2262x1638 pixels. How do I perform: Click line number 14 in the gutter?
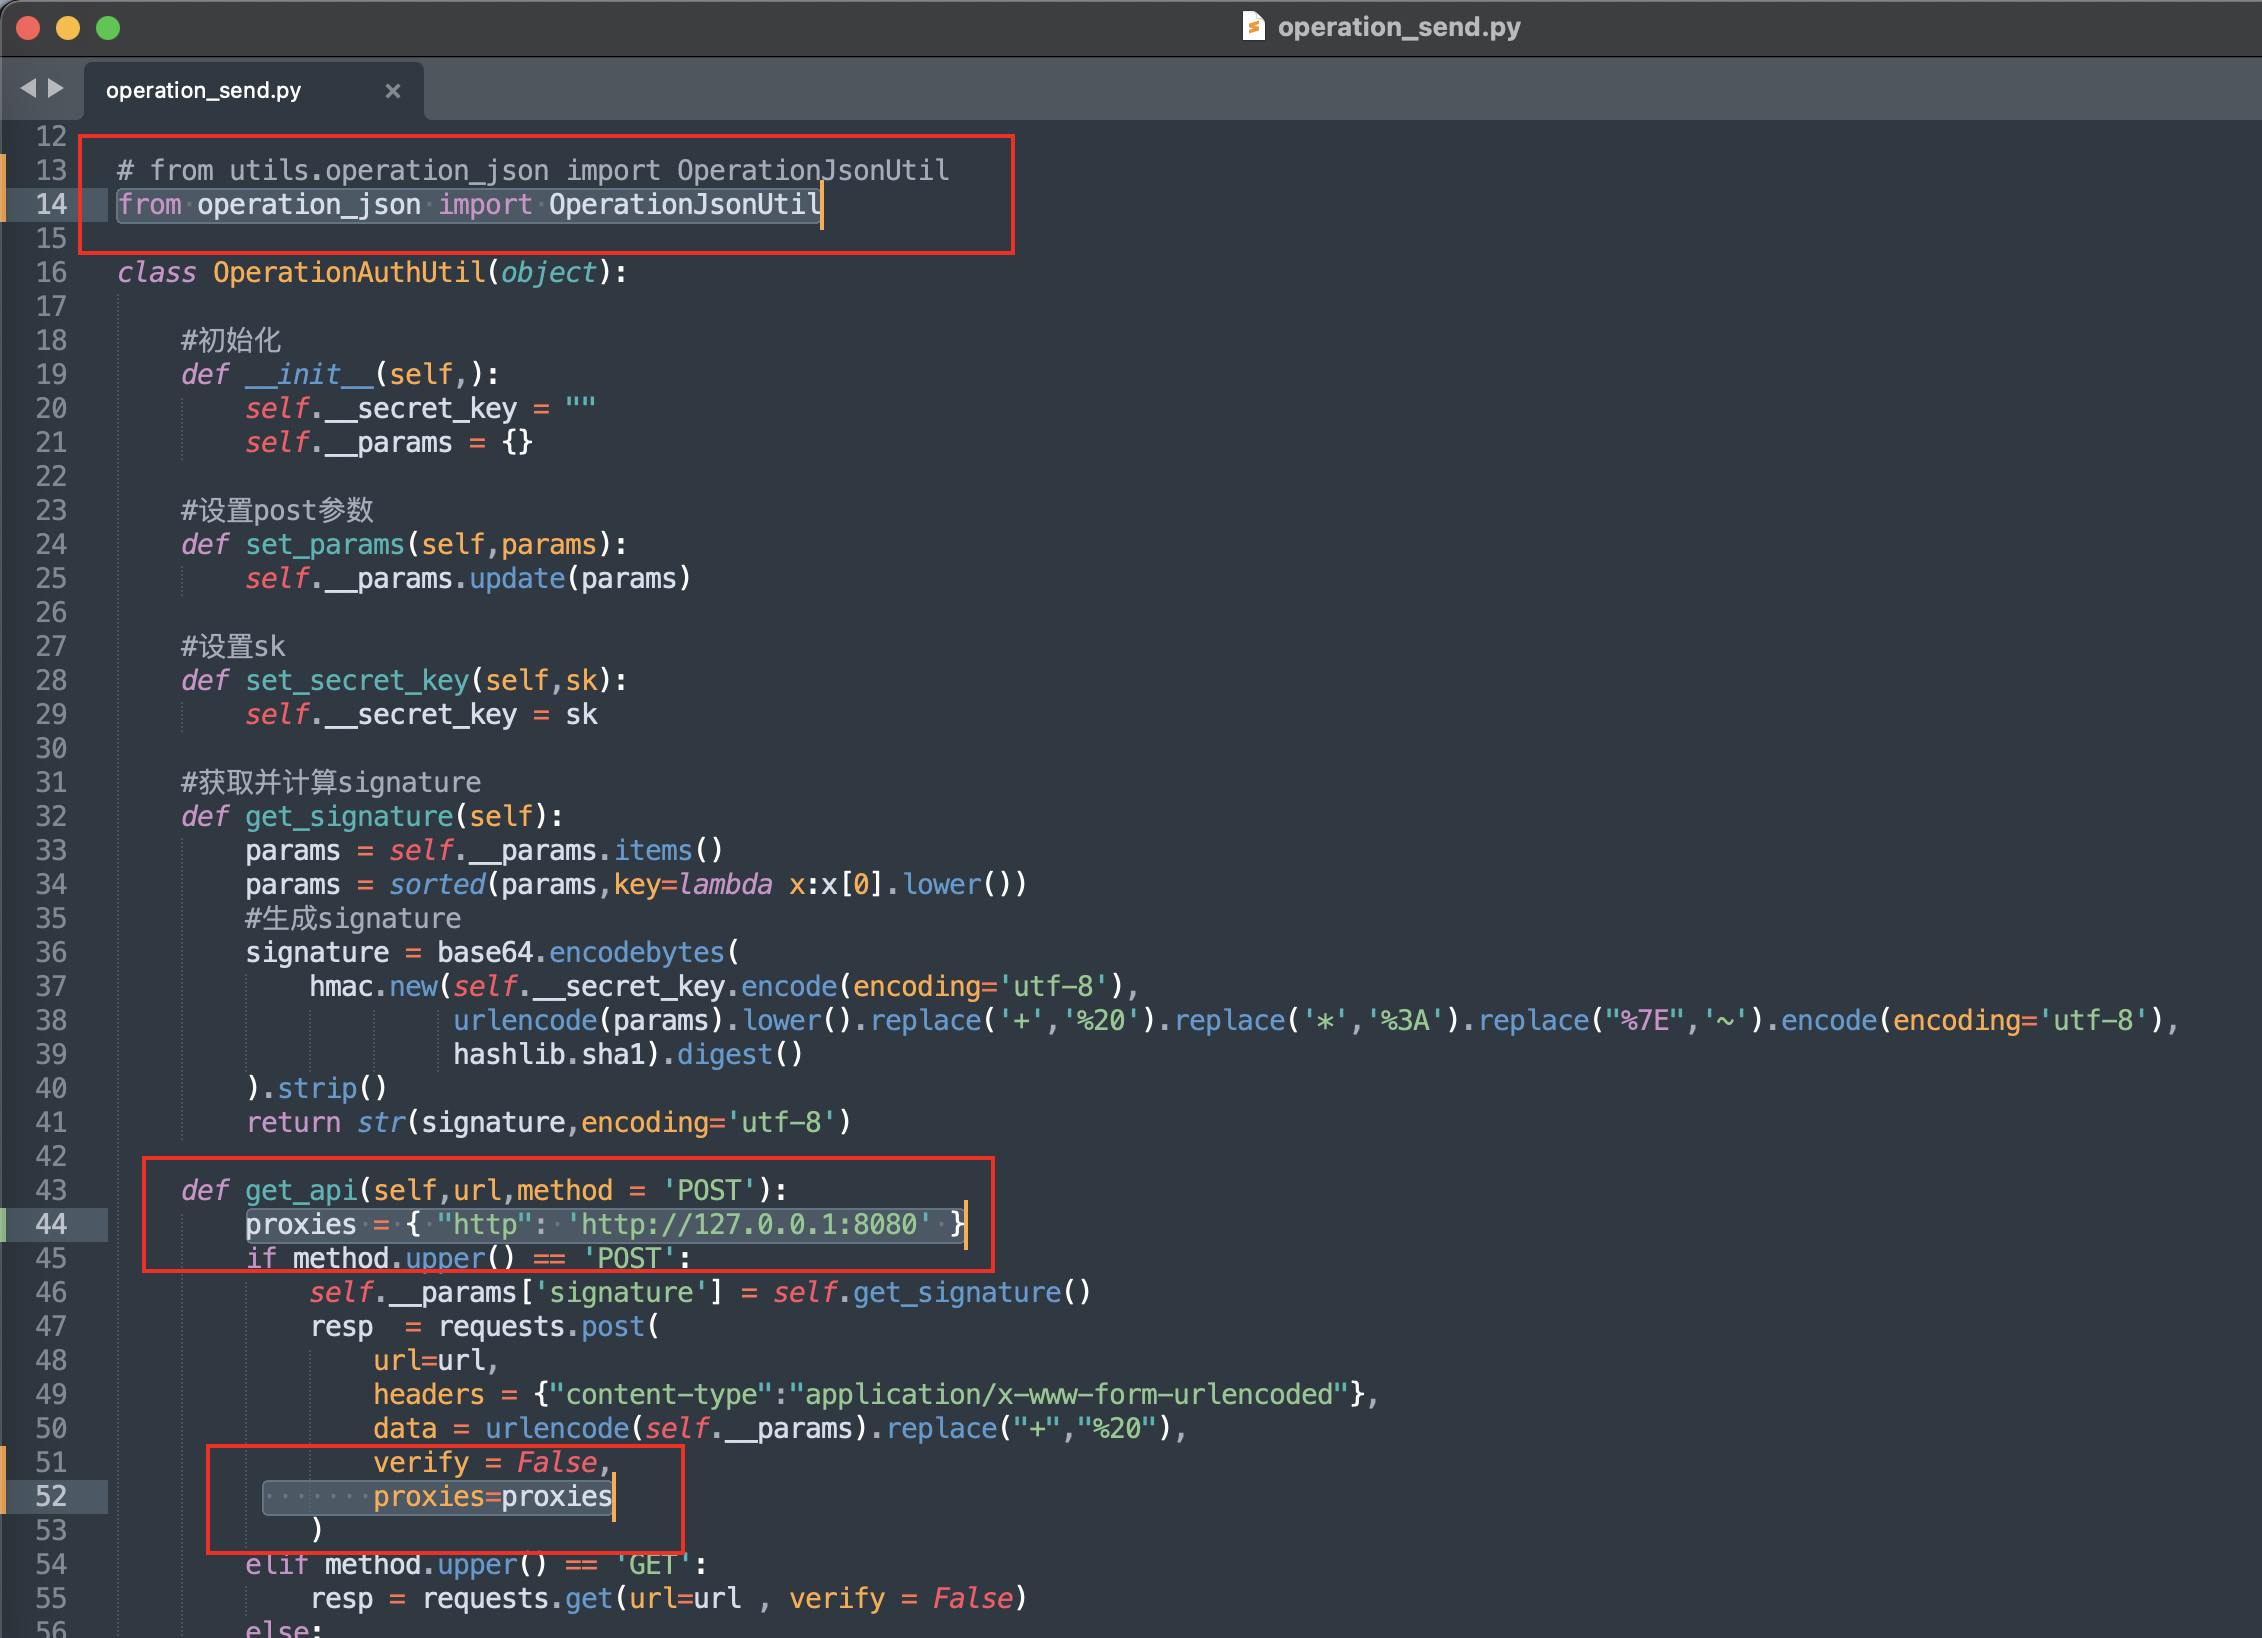tap(51, 204)
